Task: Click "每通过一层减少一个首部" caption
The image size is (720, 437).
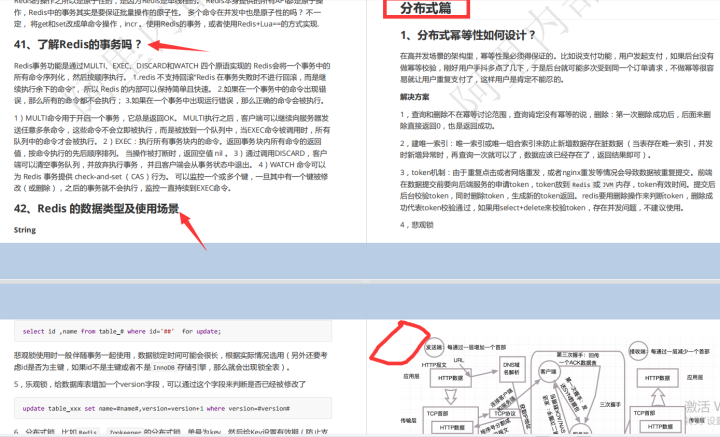Action: coord(680,352)
